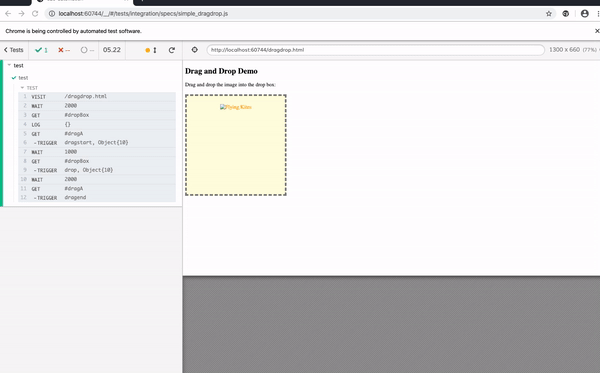Click the browser forward arrow
This screenshot has height=373, width=600.
21,14
